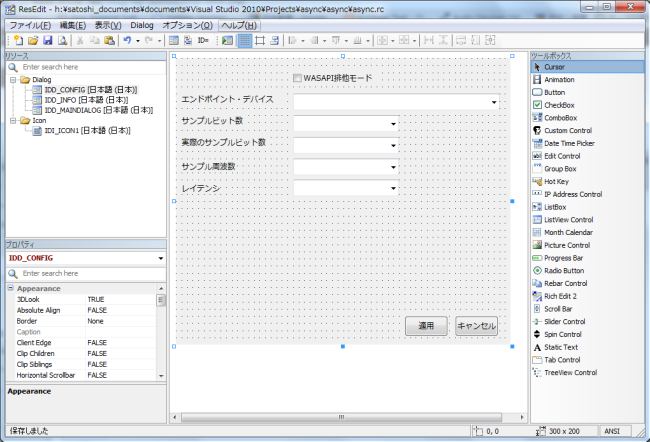The image size is (650, 442).
Task: Click the Open folder toolbar icon
Action: pos(33,40)
